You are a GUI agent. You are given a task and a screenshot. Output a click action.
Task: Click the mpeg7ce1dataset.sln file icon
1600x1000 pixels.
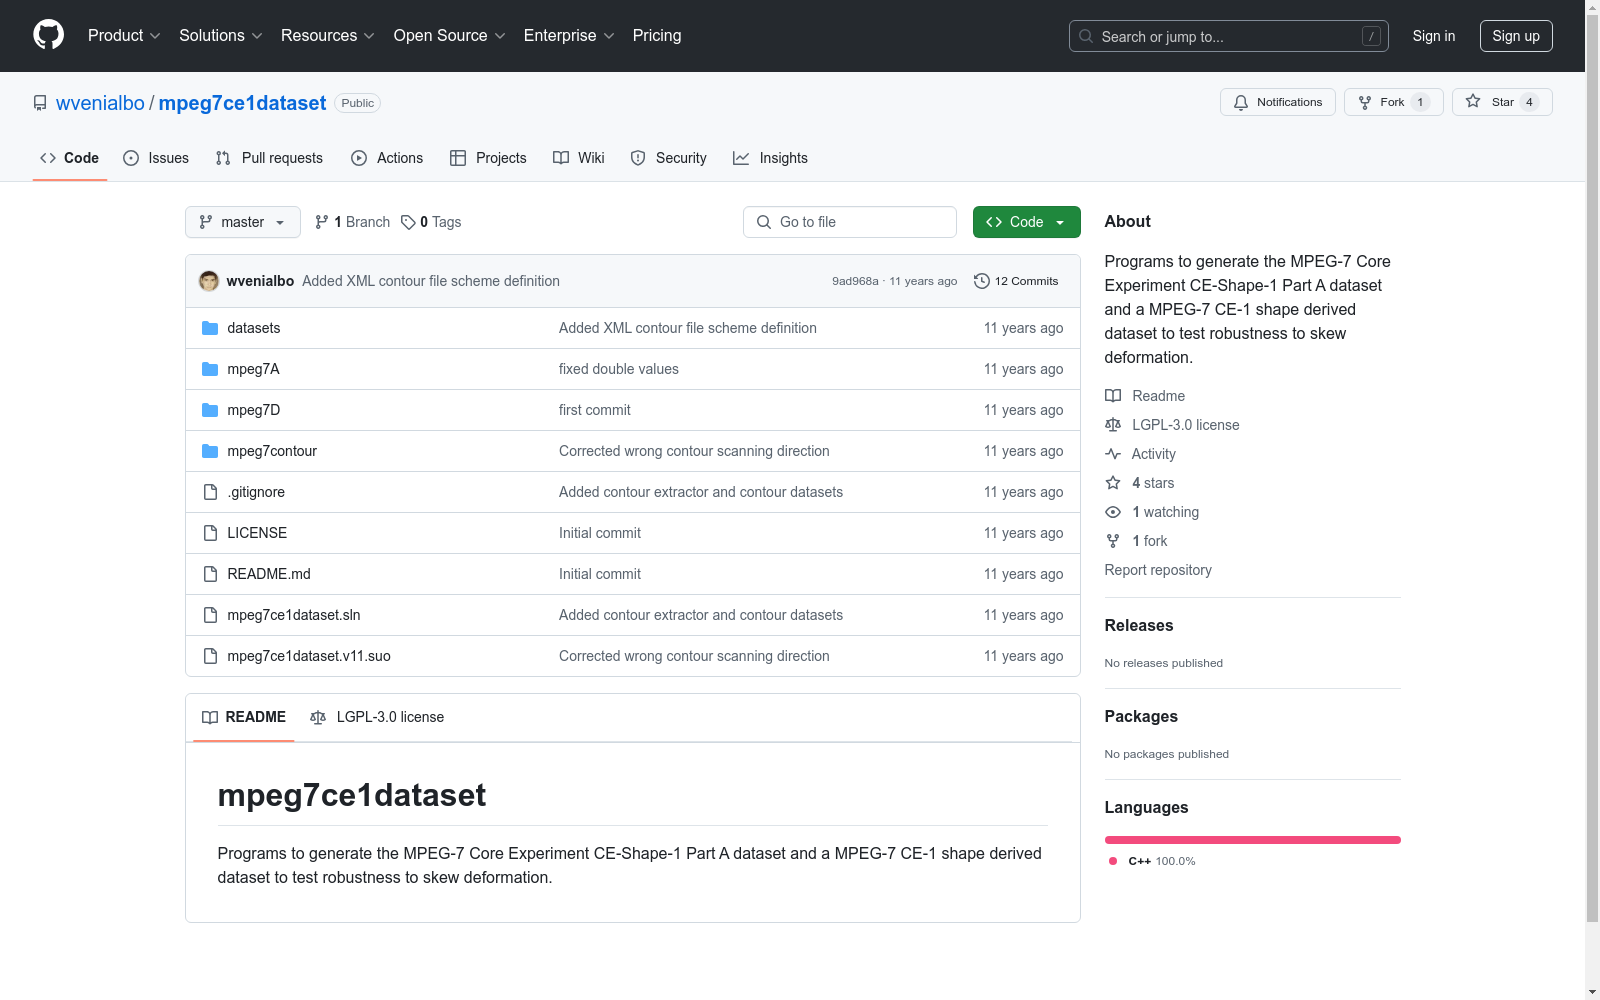click(x=210, y=615)
